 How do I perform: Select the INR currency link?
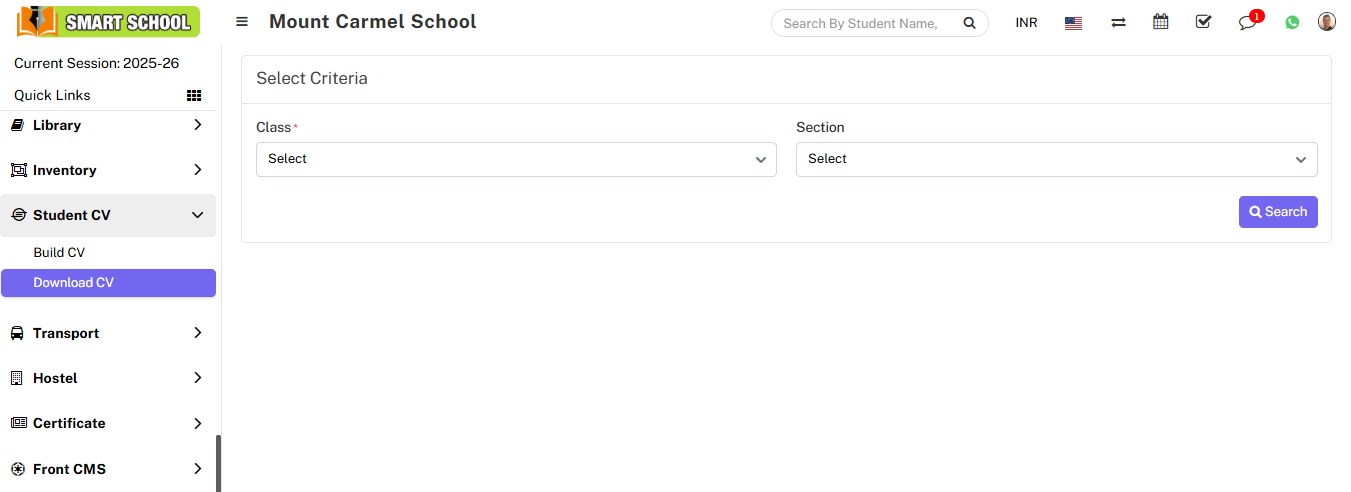1026,23
